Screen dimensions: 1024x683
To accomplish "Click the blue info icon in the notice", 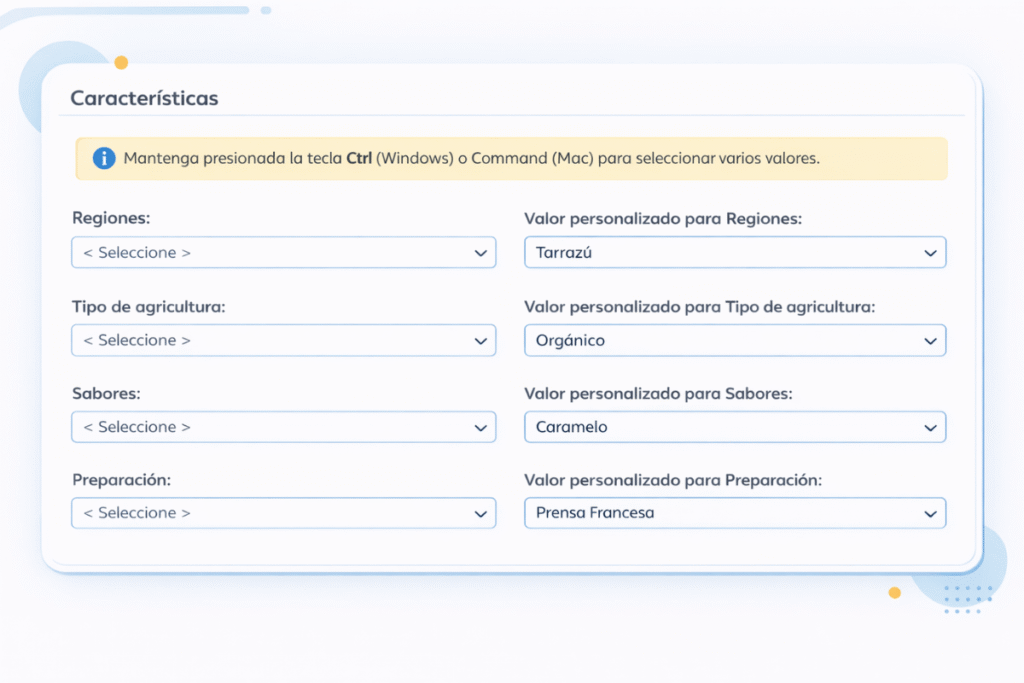I will pos(104,158).
